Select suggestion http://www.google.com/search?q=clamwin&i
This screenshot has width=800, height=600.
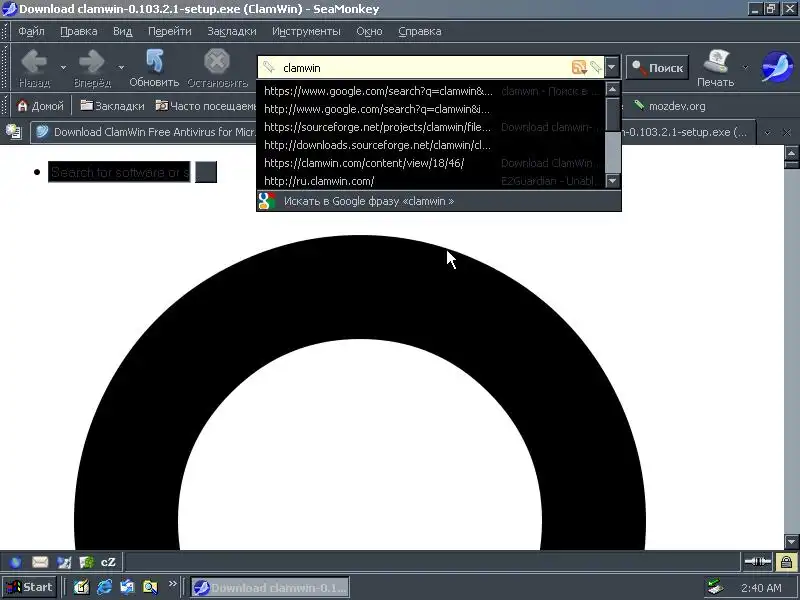click(x=430, y=109)
